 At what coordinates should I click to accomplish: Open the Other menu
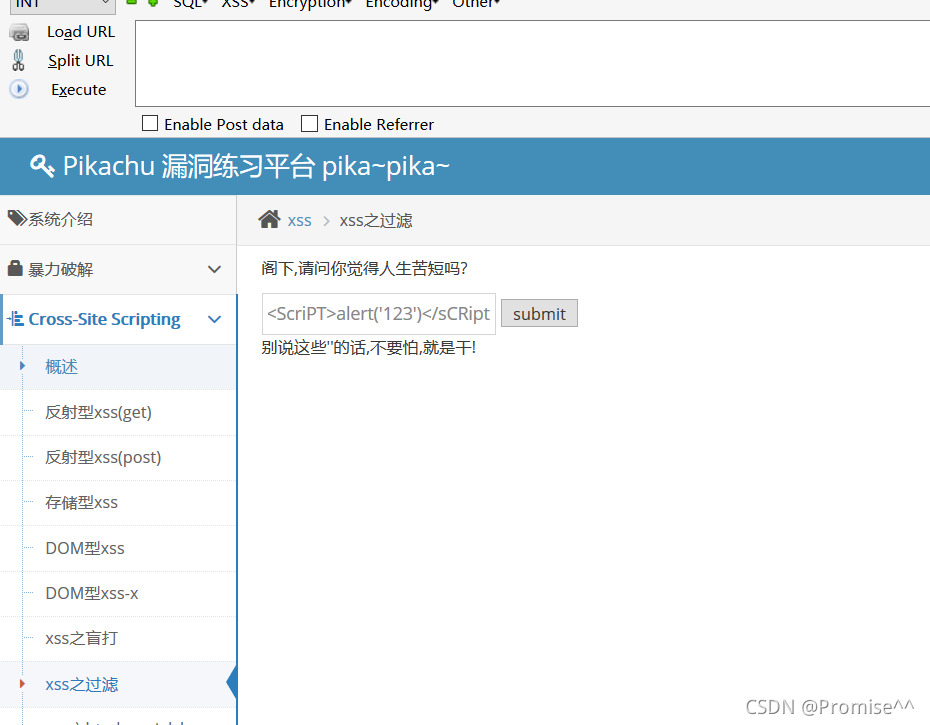tap(476, 4)
